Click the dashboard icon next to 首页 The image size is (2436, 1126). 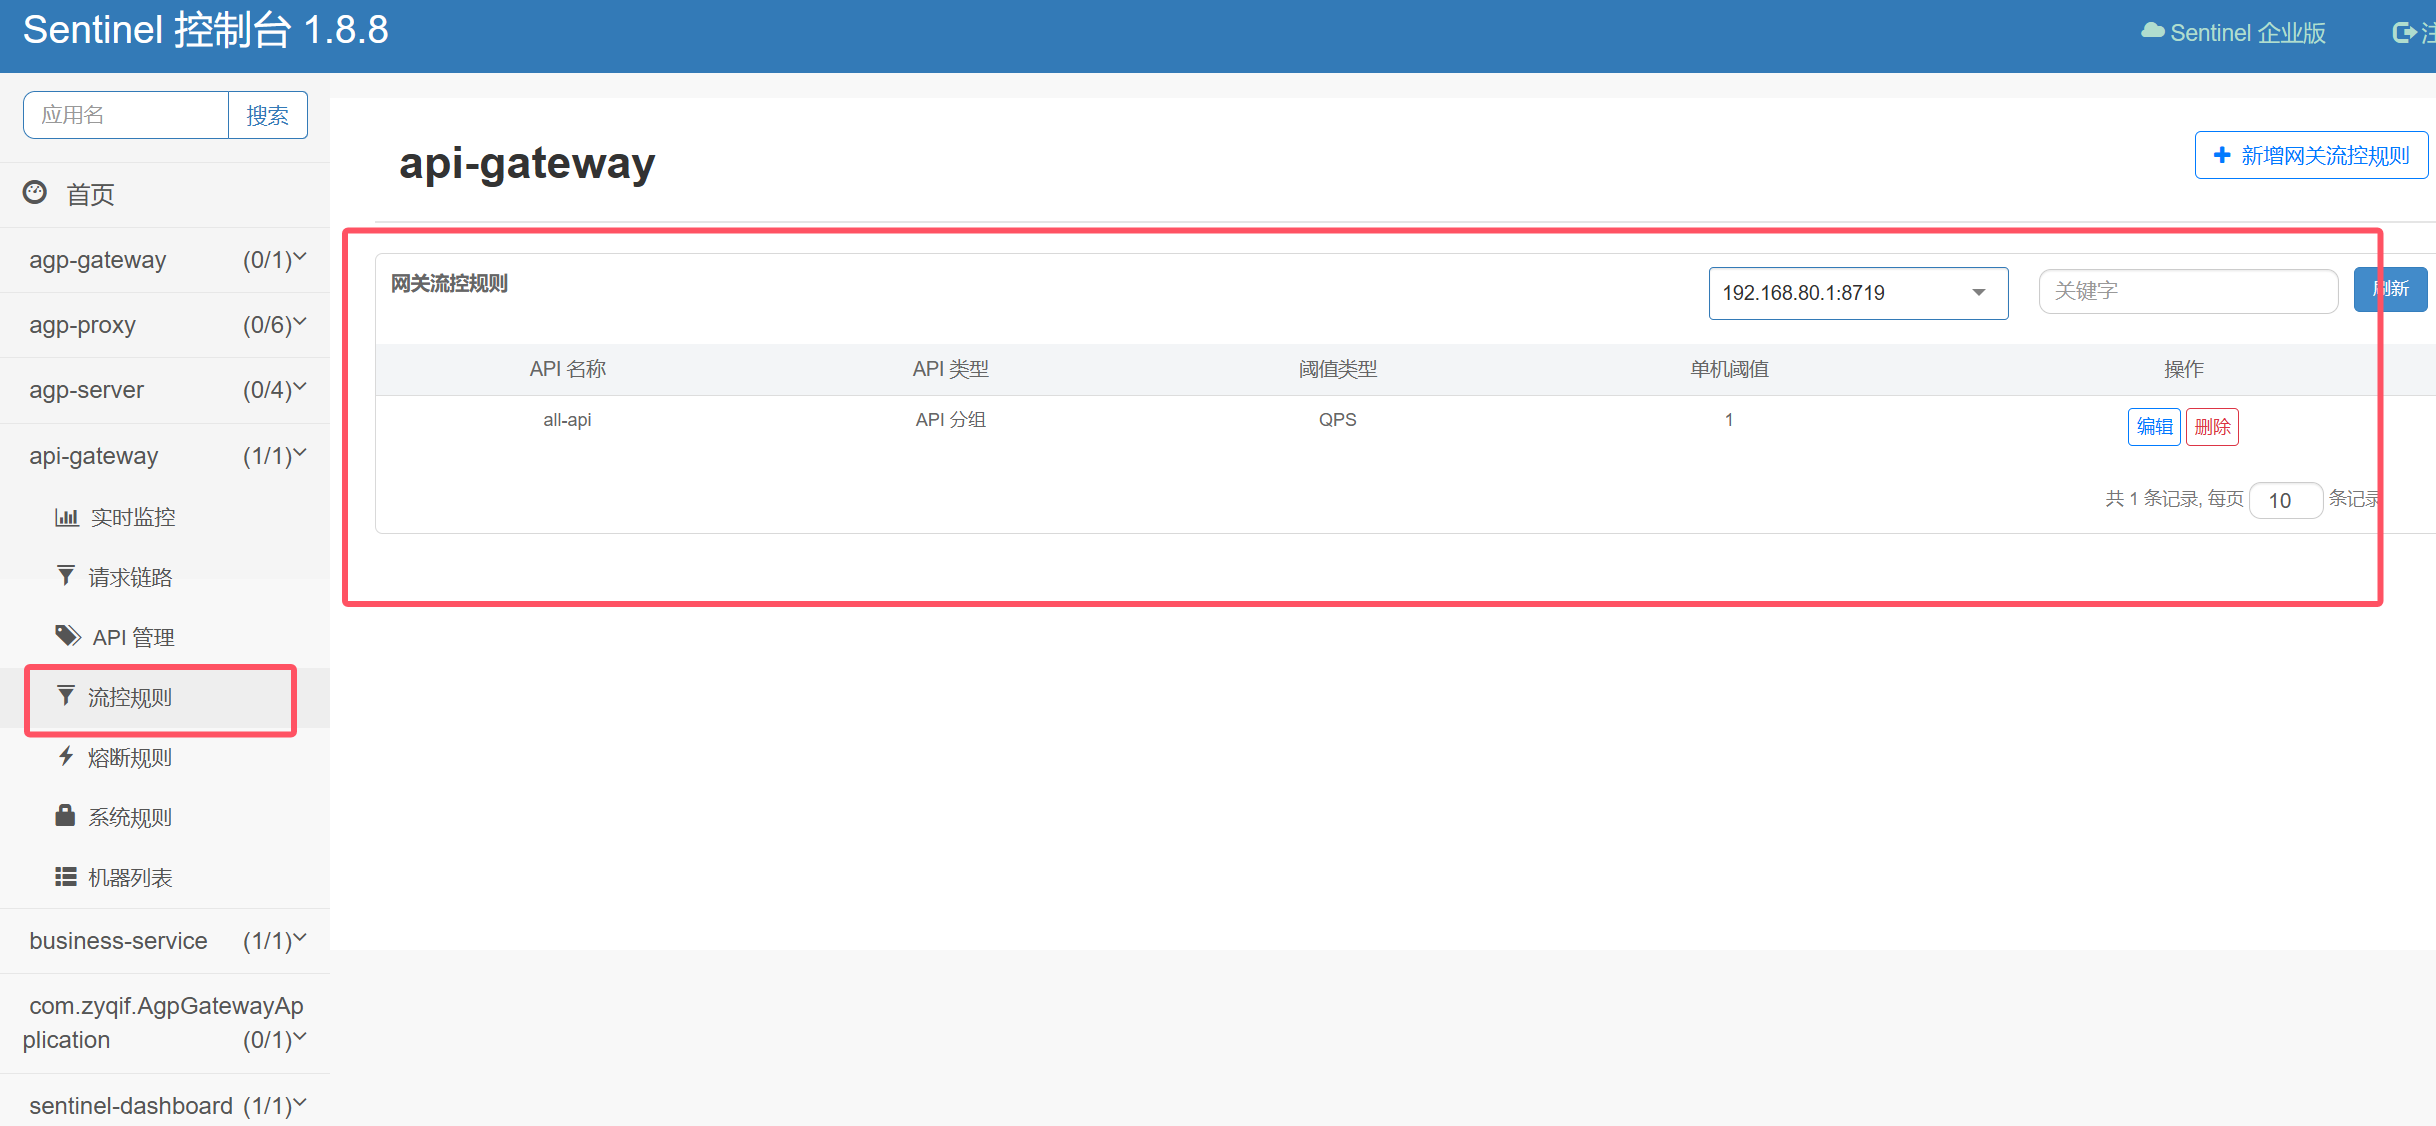(x=35, y=192)
